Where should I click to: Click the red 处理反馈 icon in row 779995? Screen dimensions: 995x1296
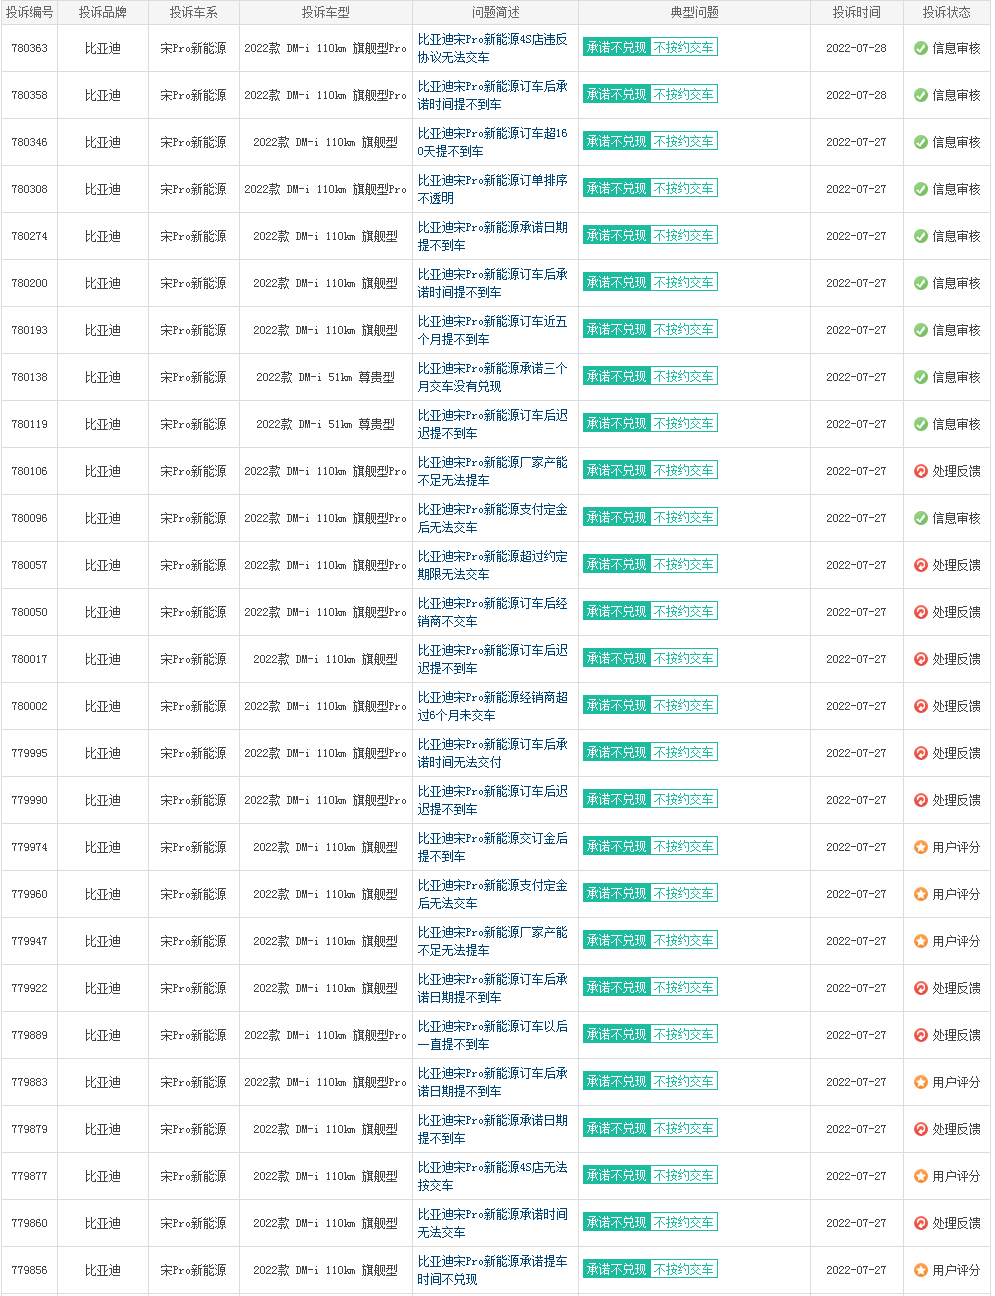921,753
